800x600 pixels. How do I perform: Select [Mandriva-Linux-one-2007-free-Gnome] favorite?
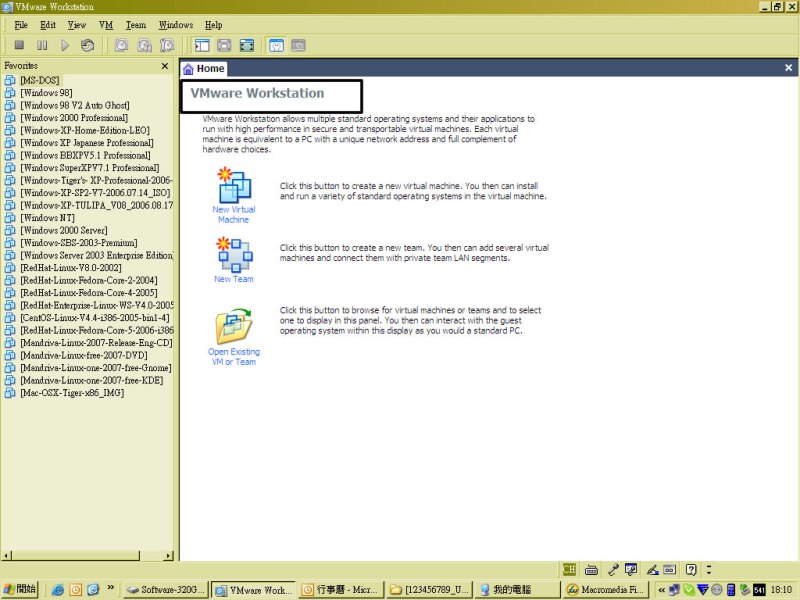tap(96, 367)
